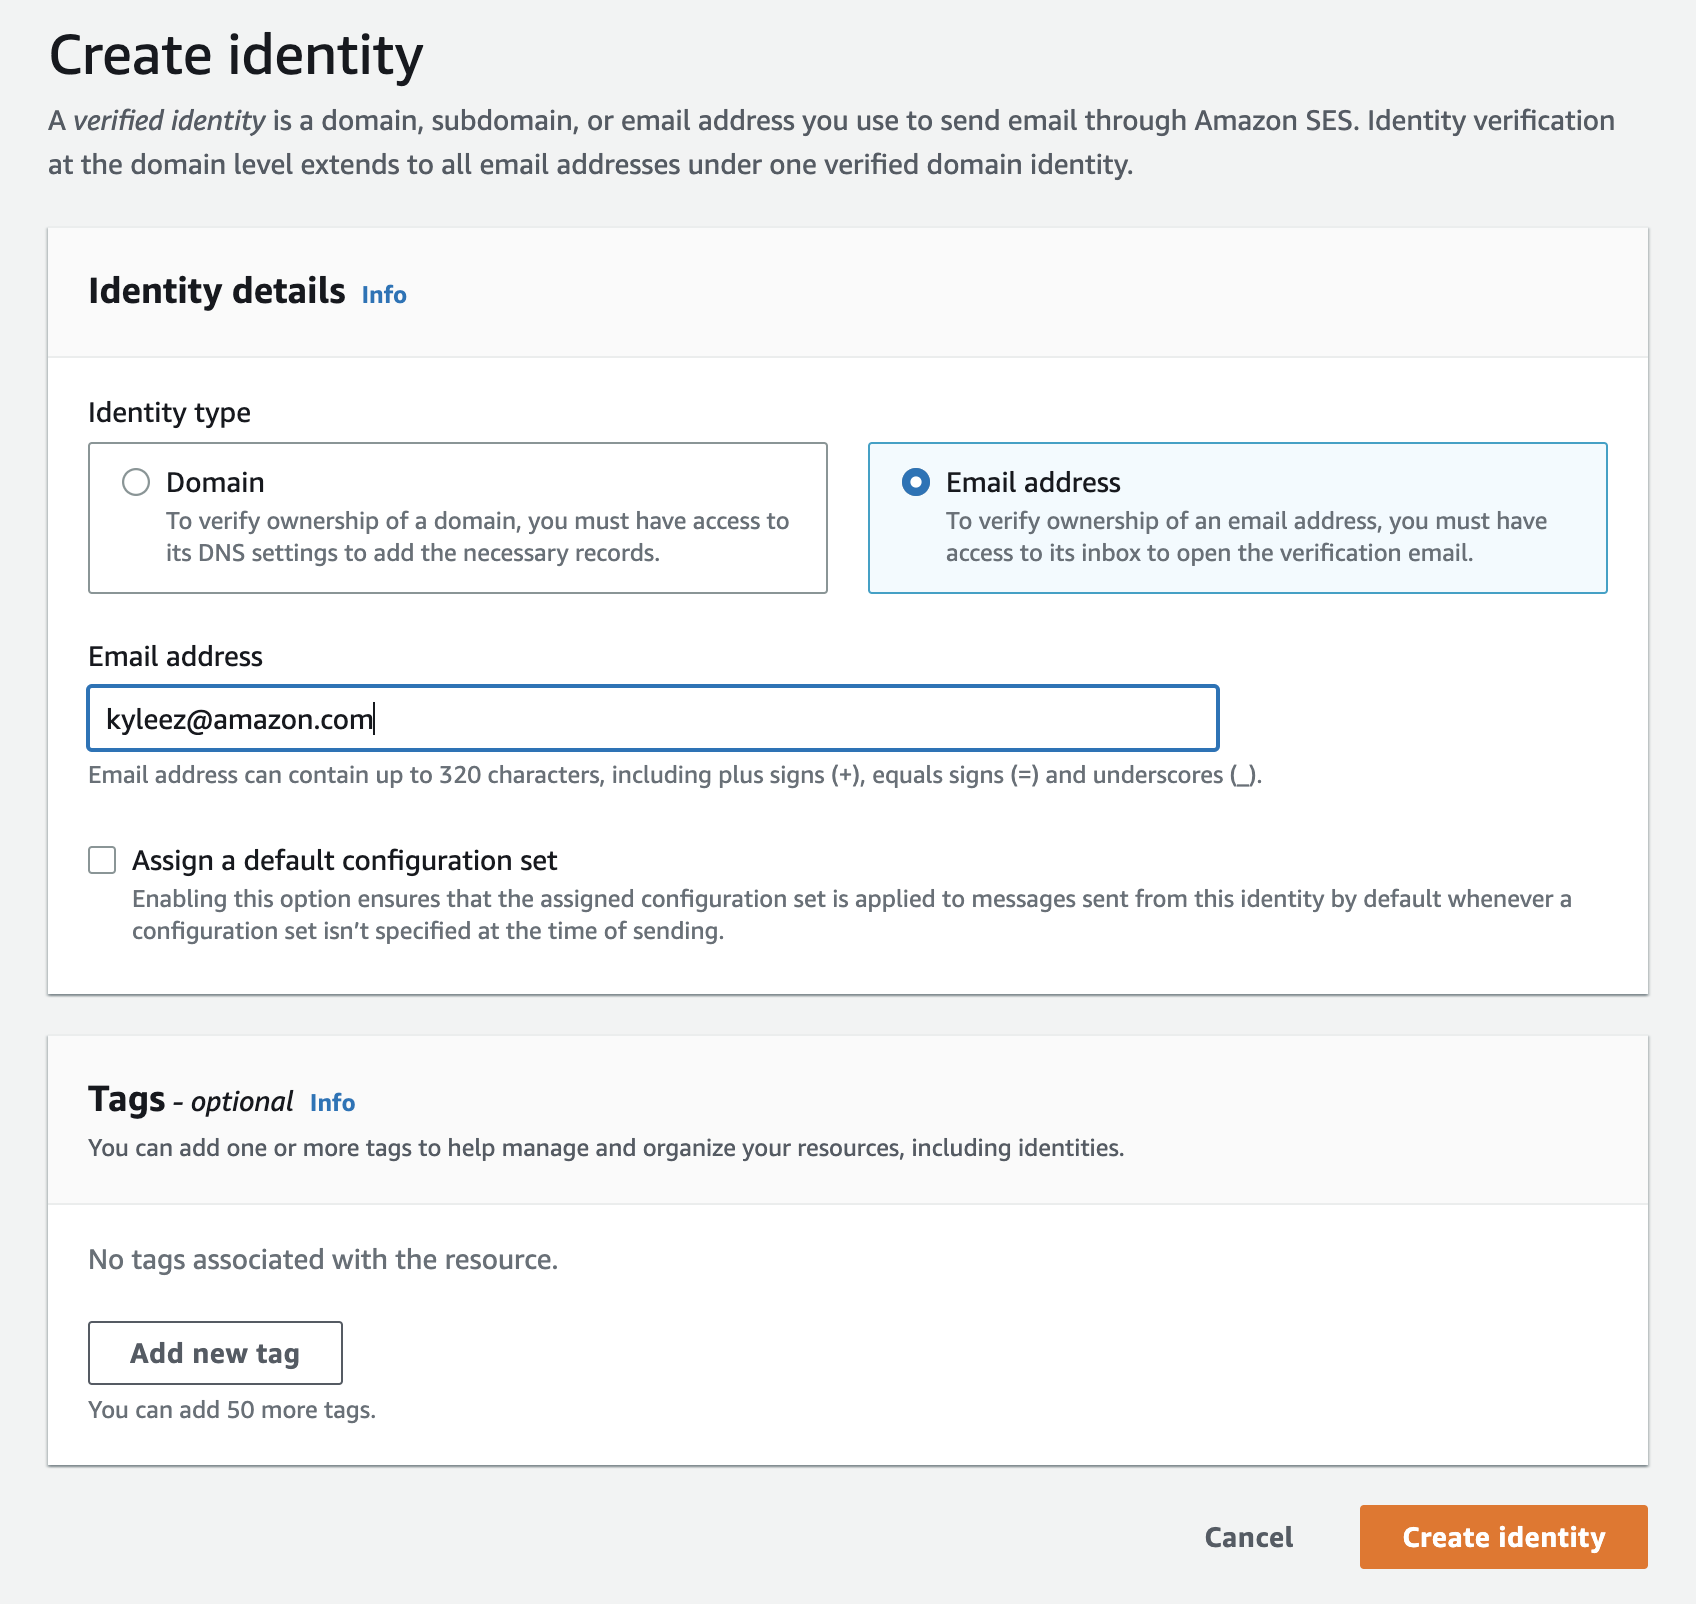The width and height of the screenshot is (1696, 1604).
Task: Select the Domain radio button
Action: (x=136, y=483)
